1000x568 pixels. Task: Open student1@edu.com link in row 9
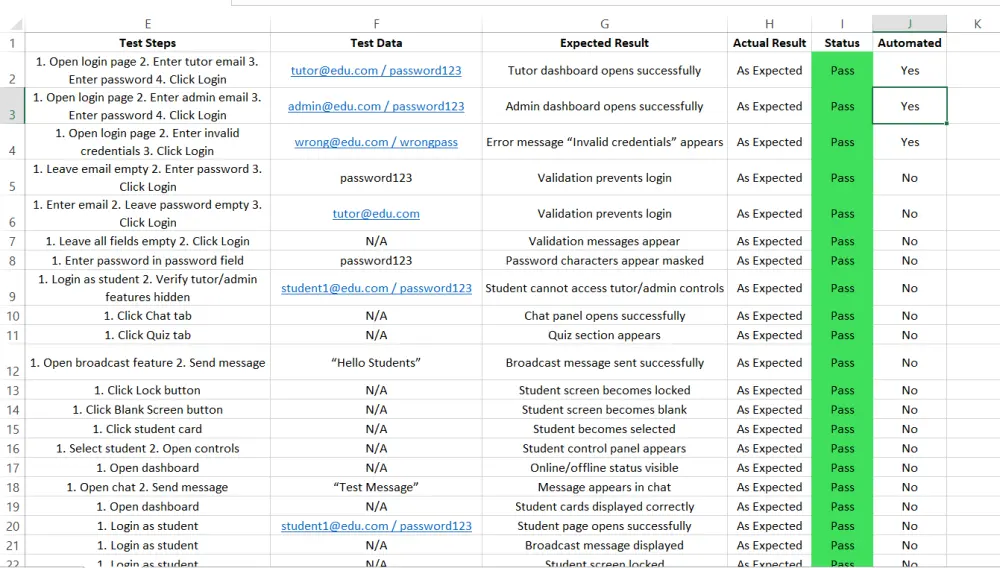376,288
